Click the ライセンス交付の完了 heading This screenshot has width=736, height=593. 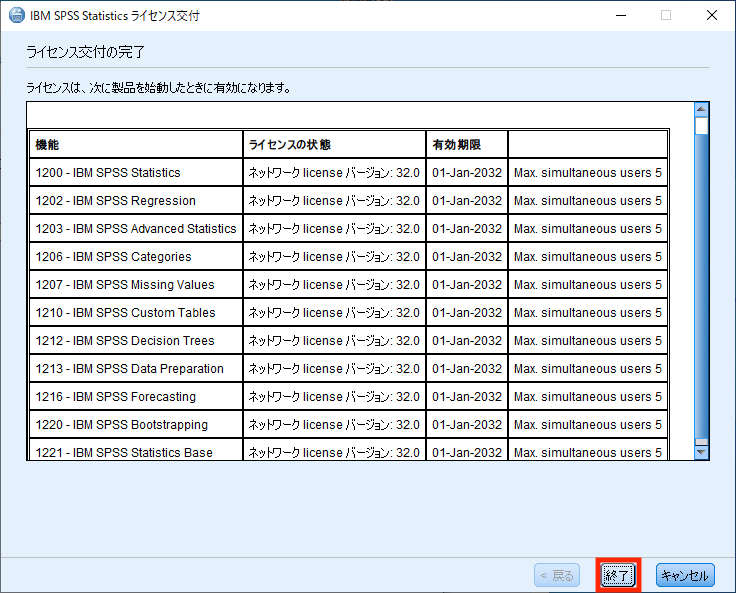tap(85, 52)
